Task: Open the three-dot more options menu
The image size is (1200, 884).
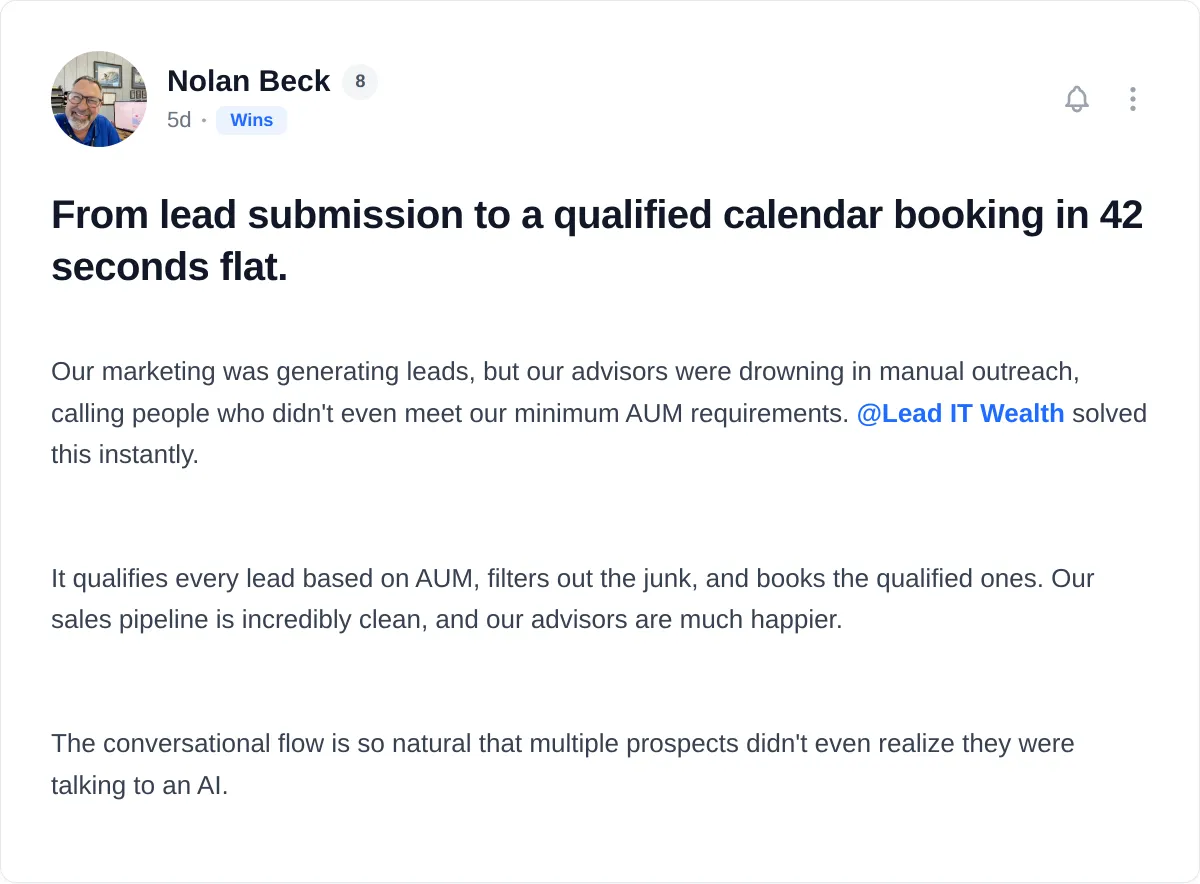Action: point(1132,99)
